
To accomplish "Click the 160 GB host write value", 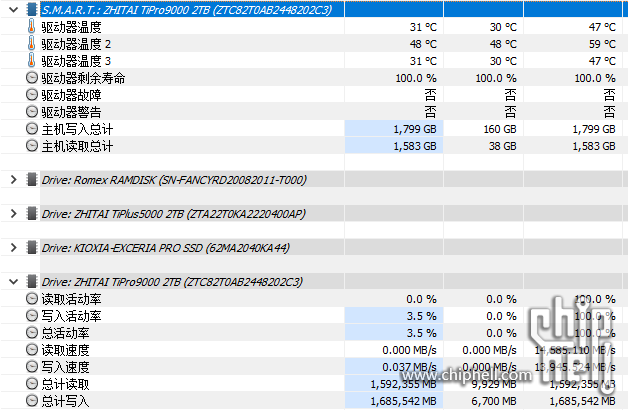I will tap(500, 129).
